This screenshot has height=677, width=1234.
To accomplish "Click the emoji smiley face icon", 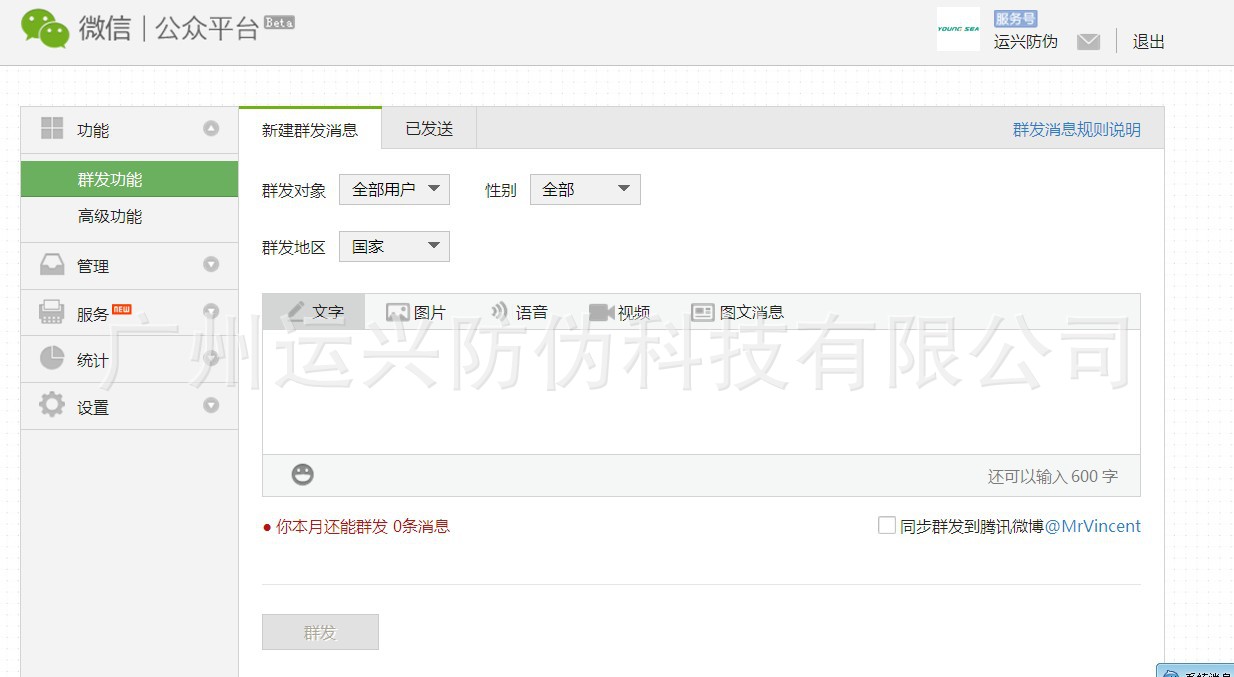I will point(302,475).
